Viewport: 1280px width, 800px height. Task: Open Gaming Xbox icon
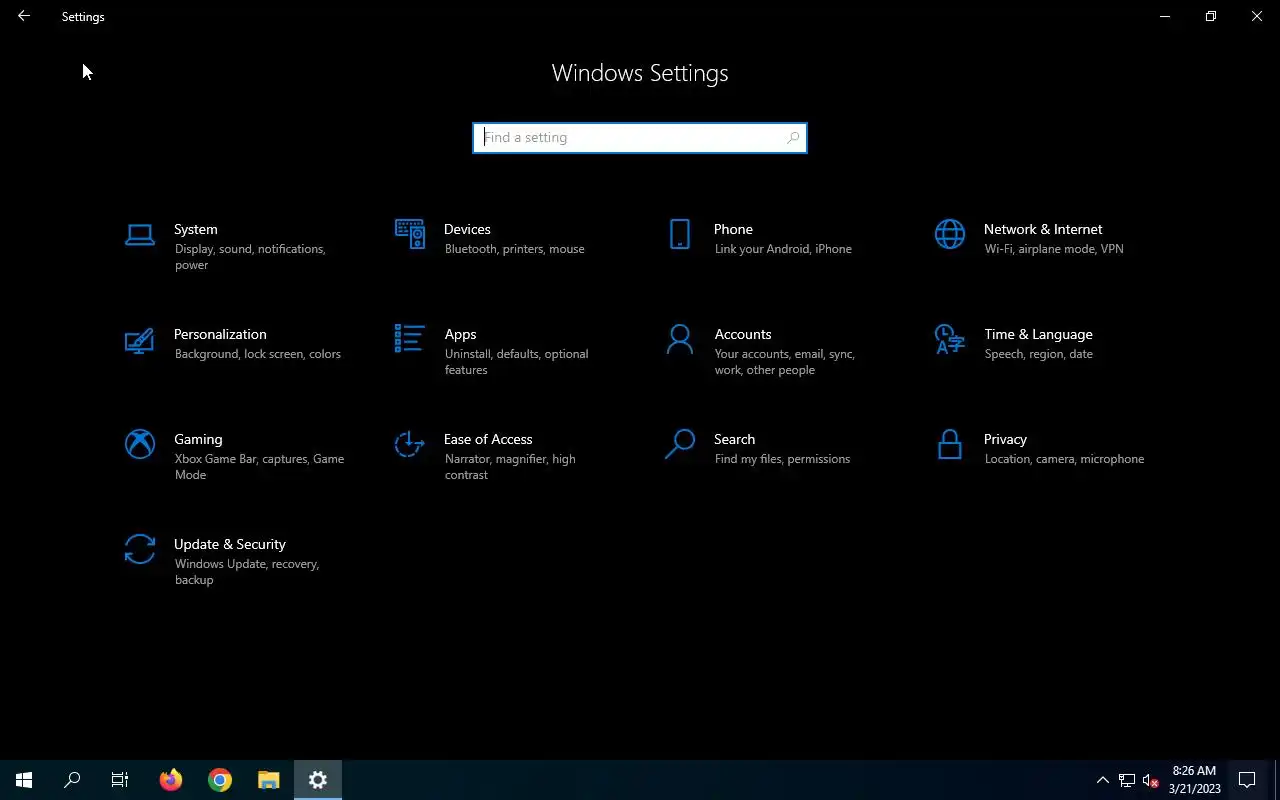click(x=140, y=444)
